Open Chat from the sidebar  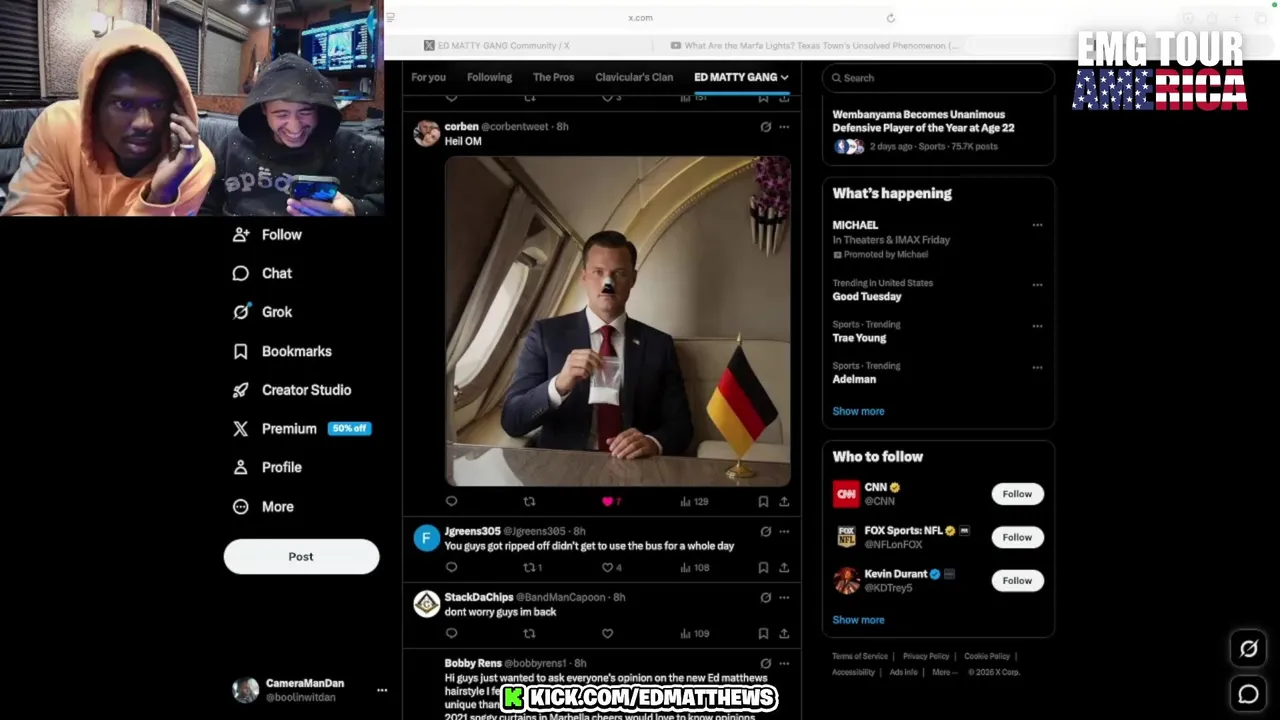point(262,273)
